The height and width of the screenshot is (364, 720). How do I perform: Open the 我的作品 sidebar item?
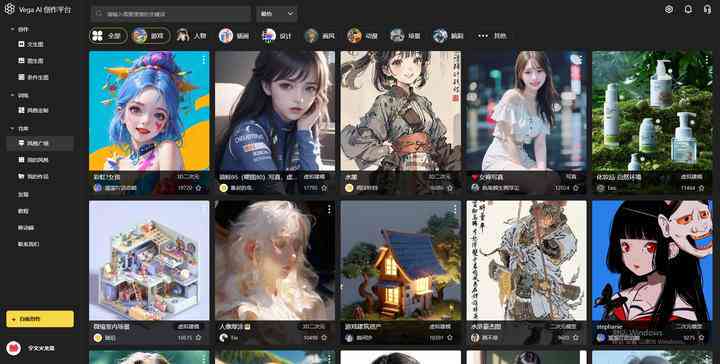[x=34, y=176]
